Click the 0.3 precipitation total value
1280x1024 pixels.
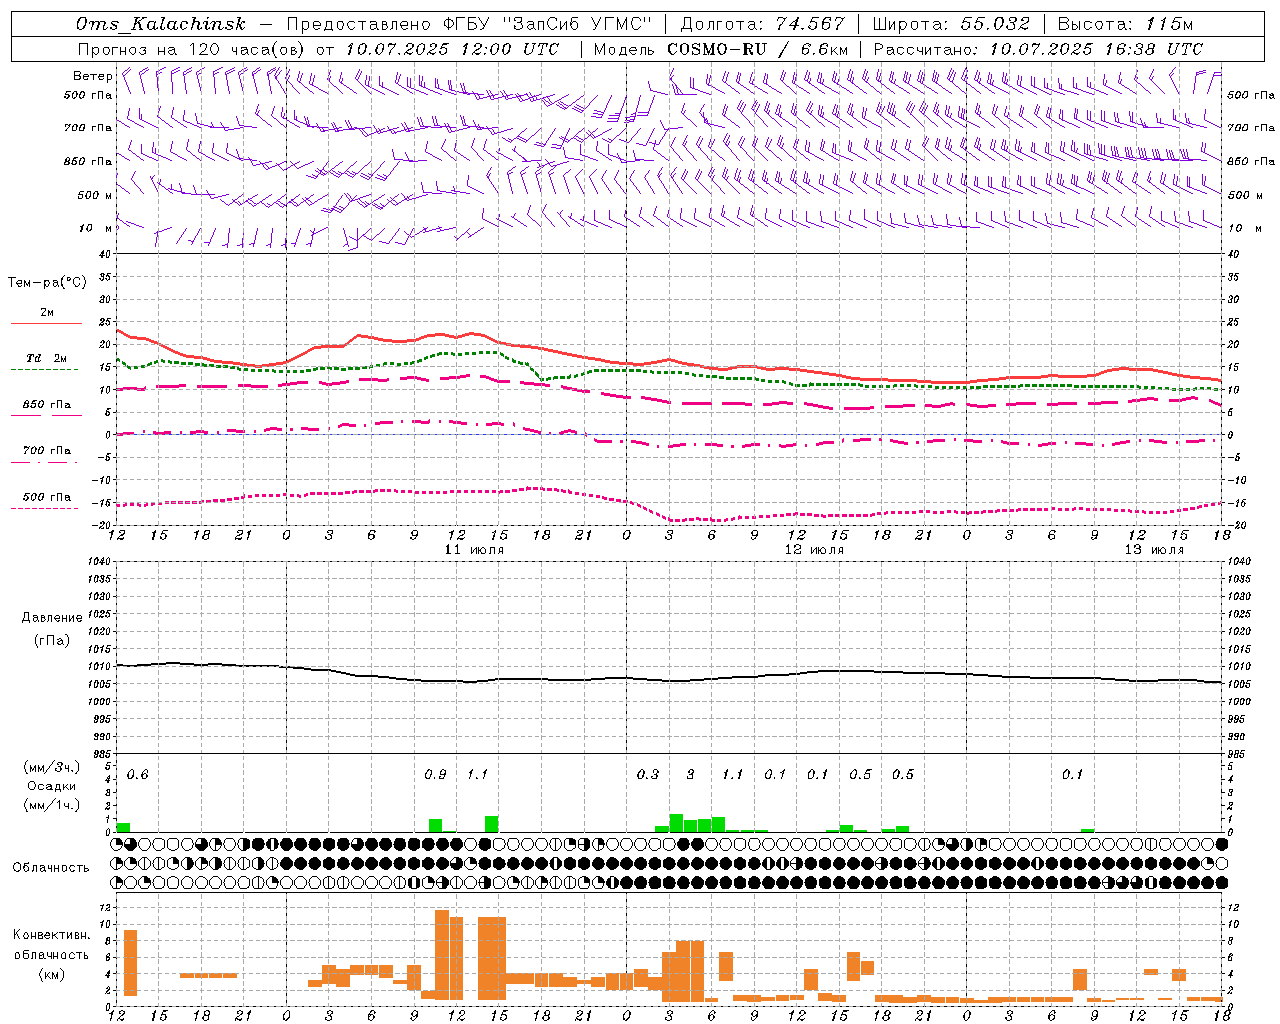(x=648, y=775)
